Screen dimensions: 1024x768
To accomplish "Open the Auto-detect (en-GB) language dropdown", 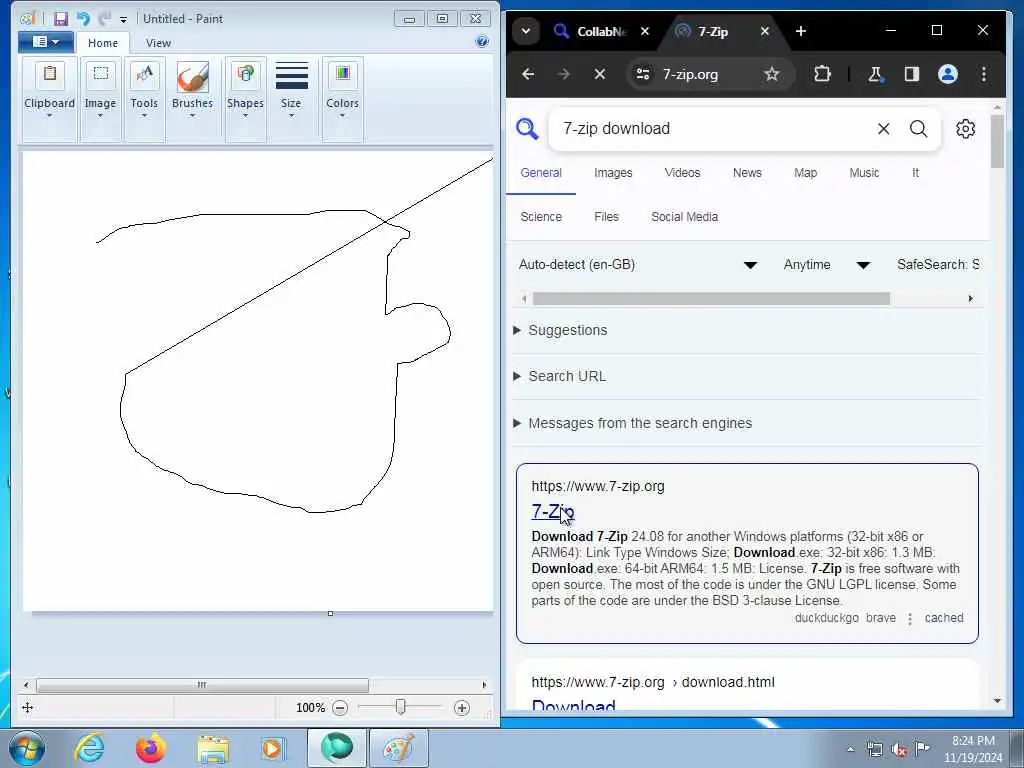I will (637, 264).
